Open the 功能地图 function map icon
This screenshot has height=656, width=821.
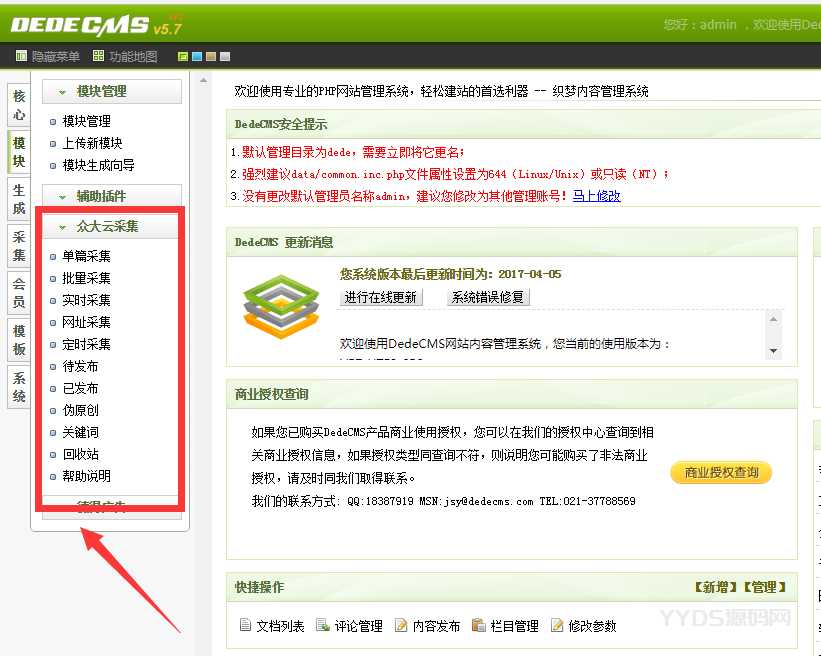point(99,56)
